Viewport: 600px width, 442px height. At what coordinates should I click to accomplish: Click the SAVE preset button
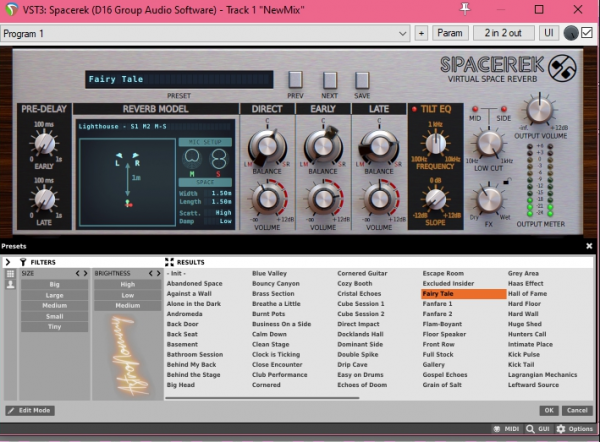coord(362,80)
